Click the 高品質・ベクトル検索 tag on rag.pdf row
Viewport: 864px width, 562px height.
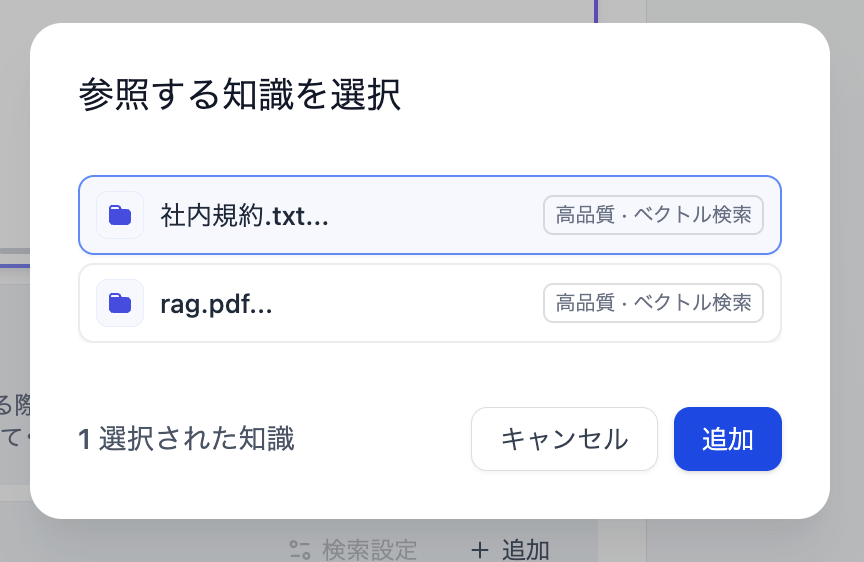click(653, 303)
